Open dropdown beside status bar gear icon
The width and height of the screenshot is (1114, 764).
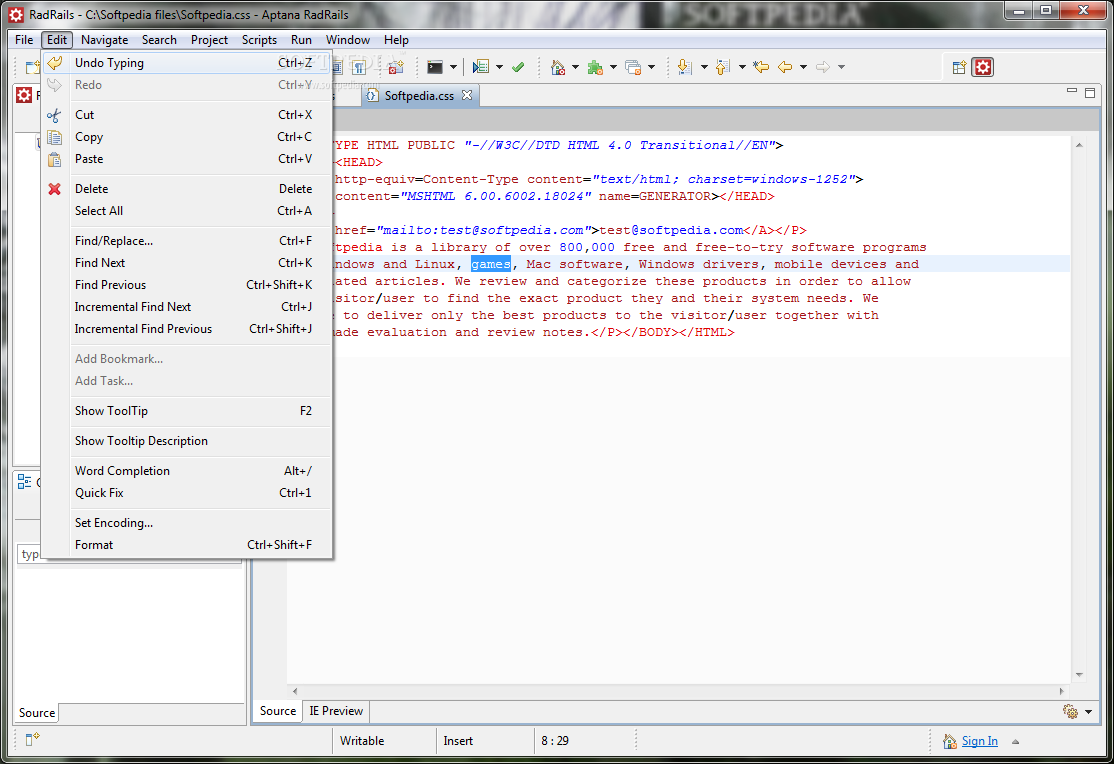1088,712
